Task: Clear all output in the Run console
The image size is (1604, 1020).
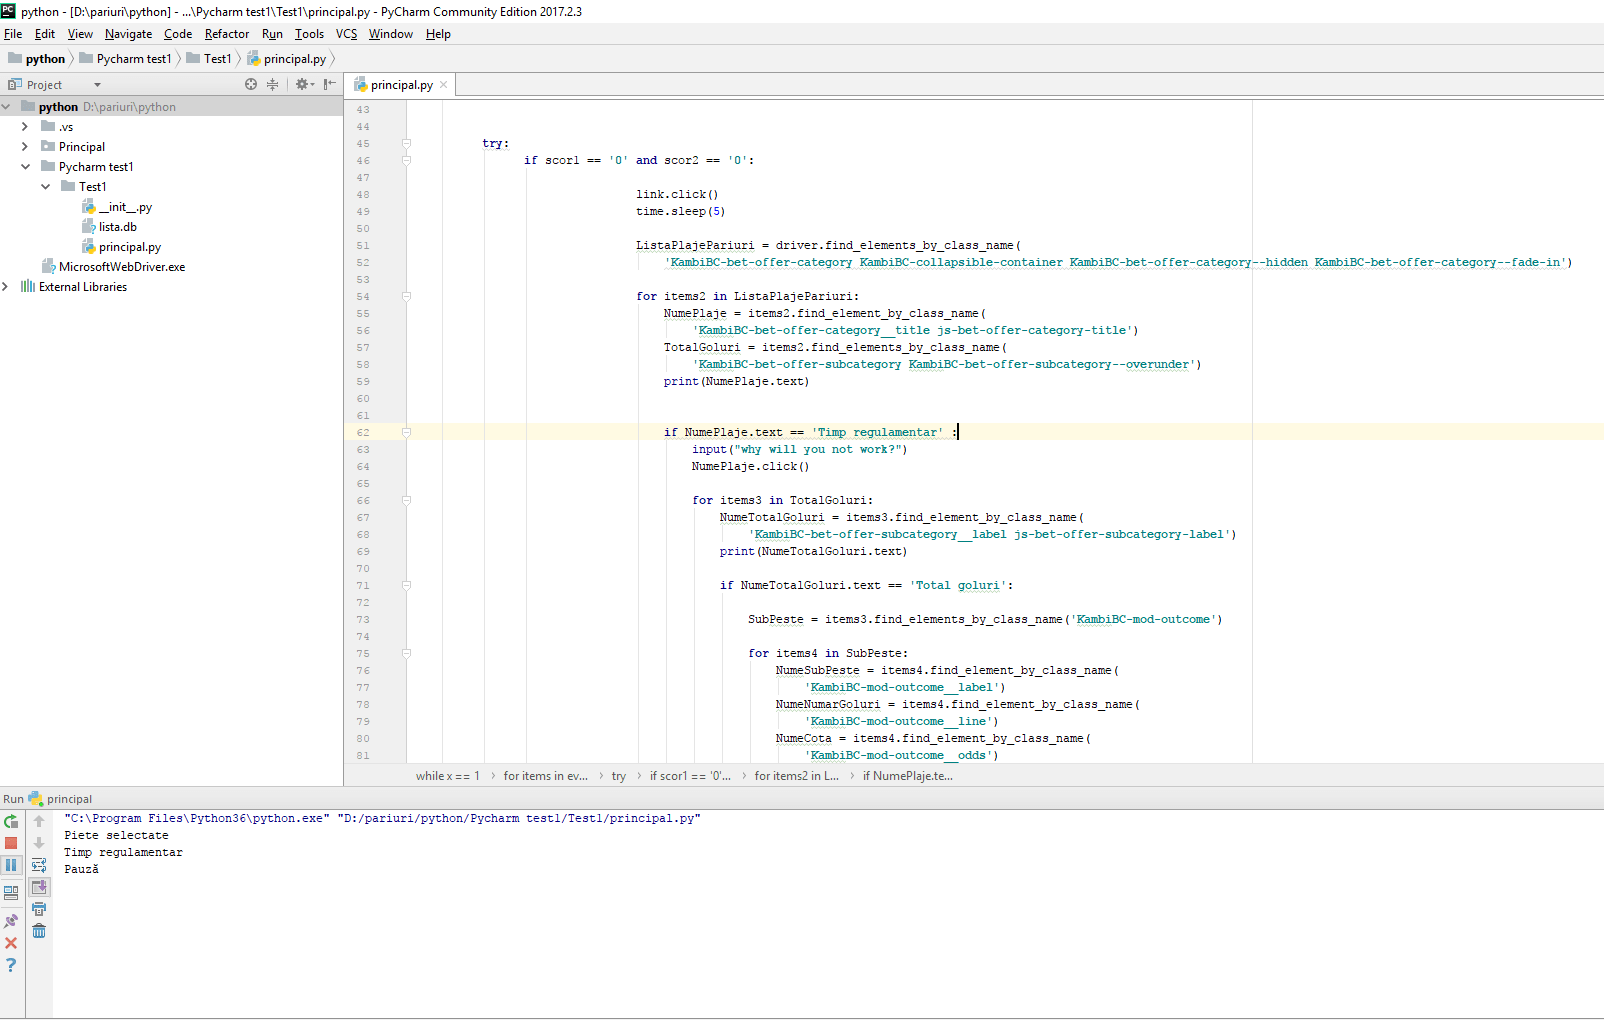Action: click(x=39, y=930)
